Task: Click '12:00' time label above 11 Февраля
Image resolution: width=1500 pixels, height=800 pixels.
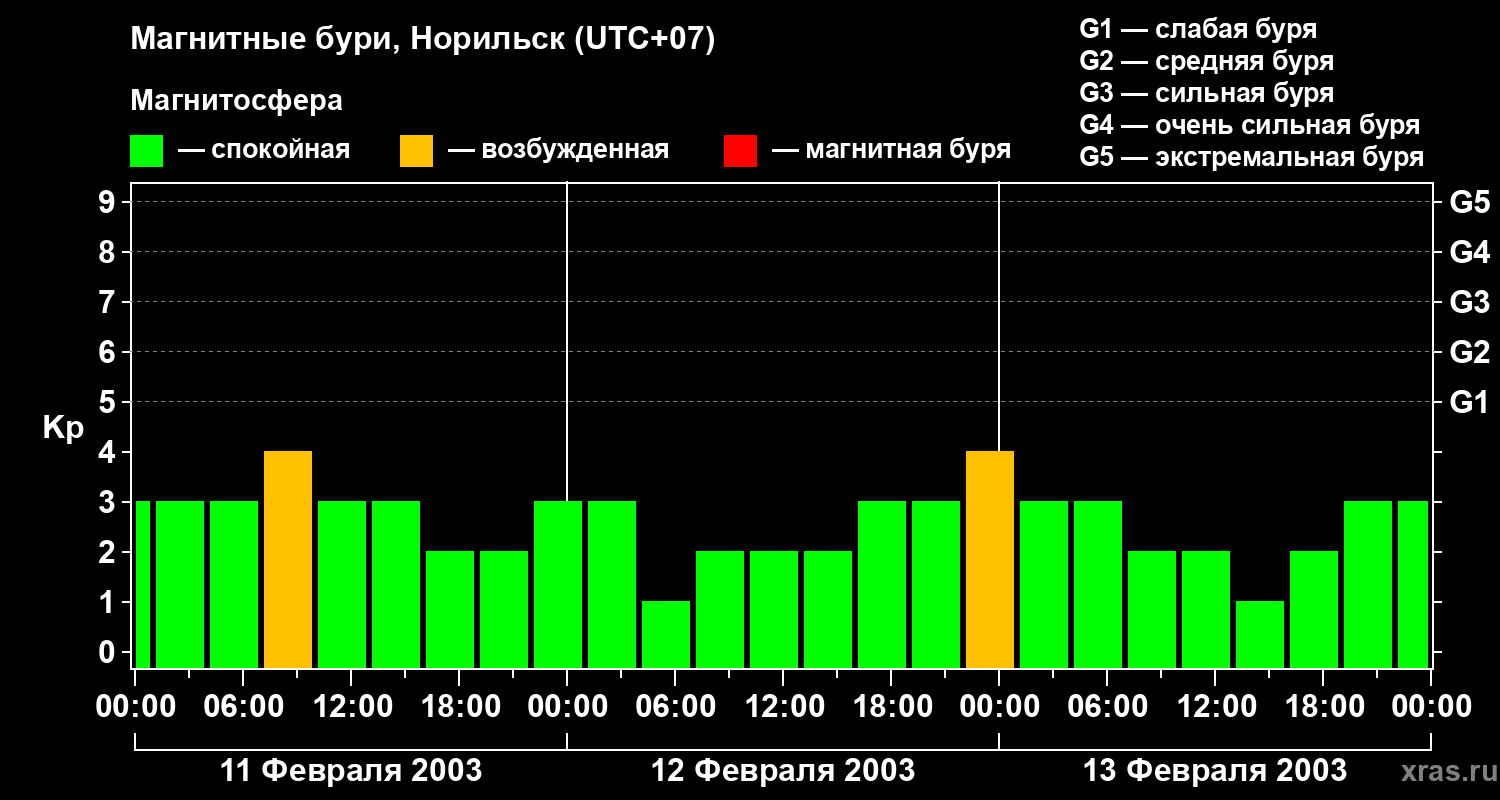Action: click(x=351, y=707)
